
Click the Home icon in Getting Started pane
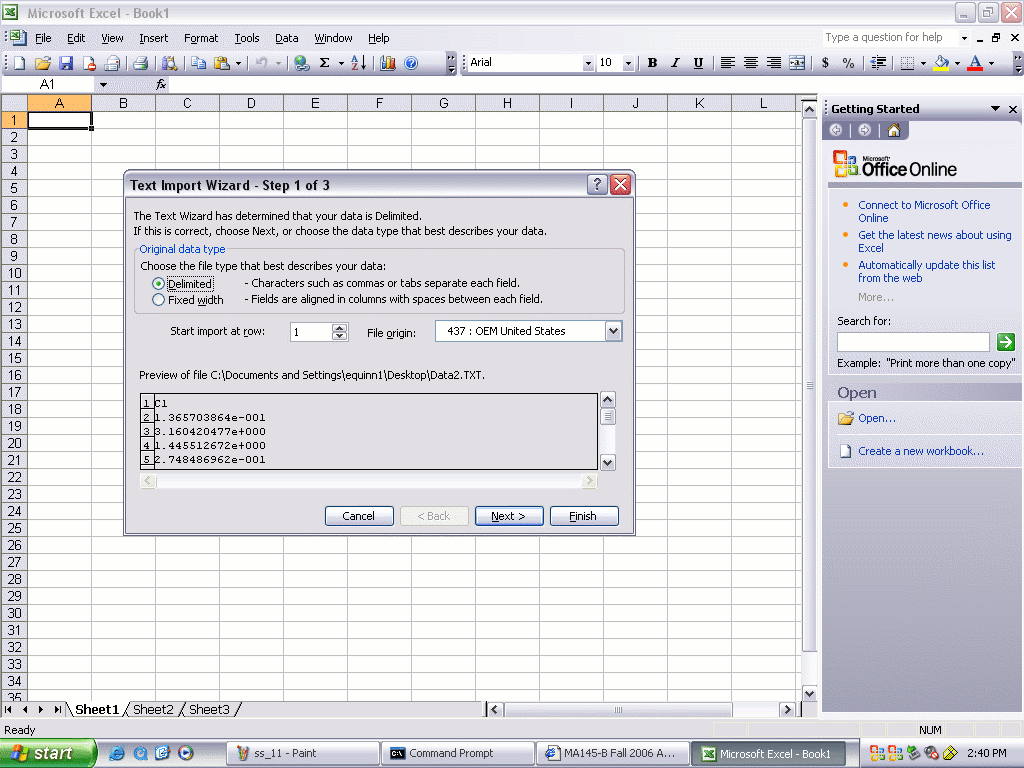click(893, 130)
